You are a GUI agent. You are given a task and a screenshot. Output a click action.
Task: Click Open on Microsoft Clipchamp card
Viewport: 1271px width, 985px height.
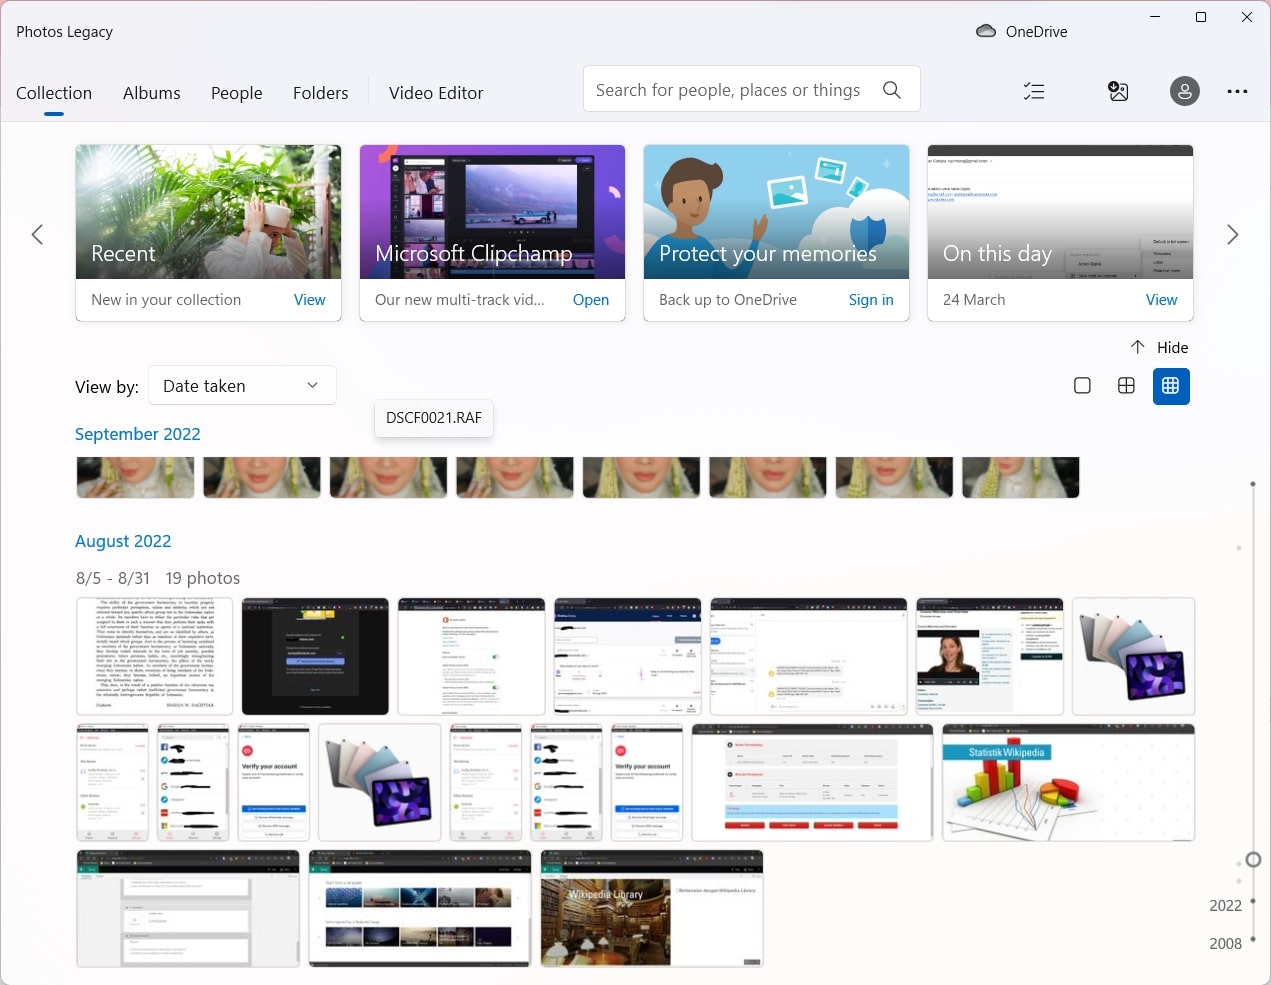pos(591,300)
